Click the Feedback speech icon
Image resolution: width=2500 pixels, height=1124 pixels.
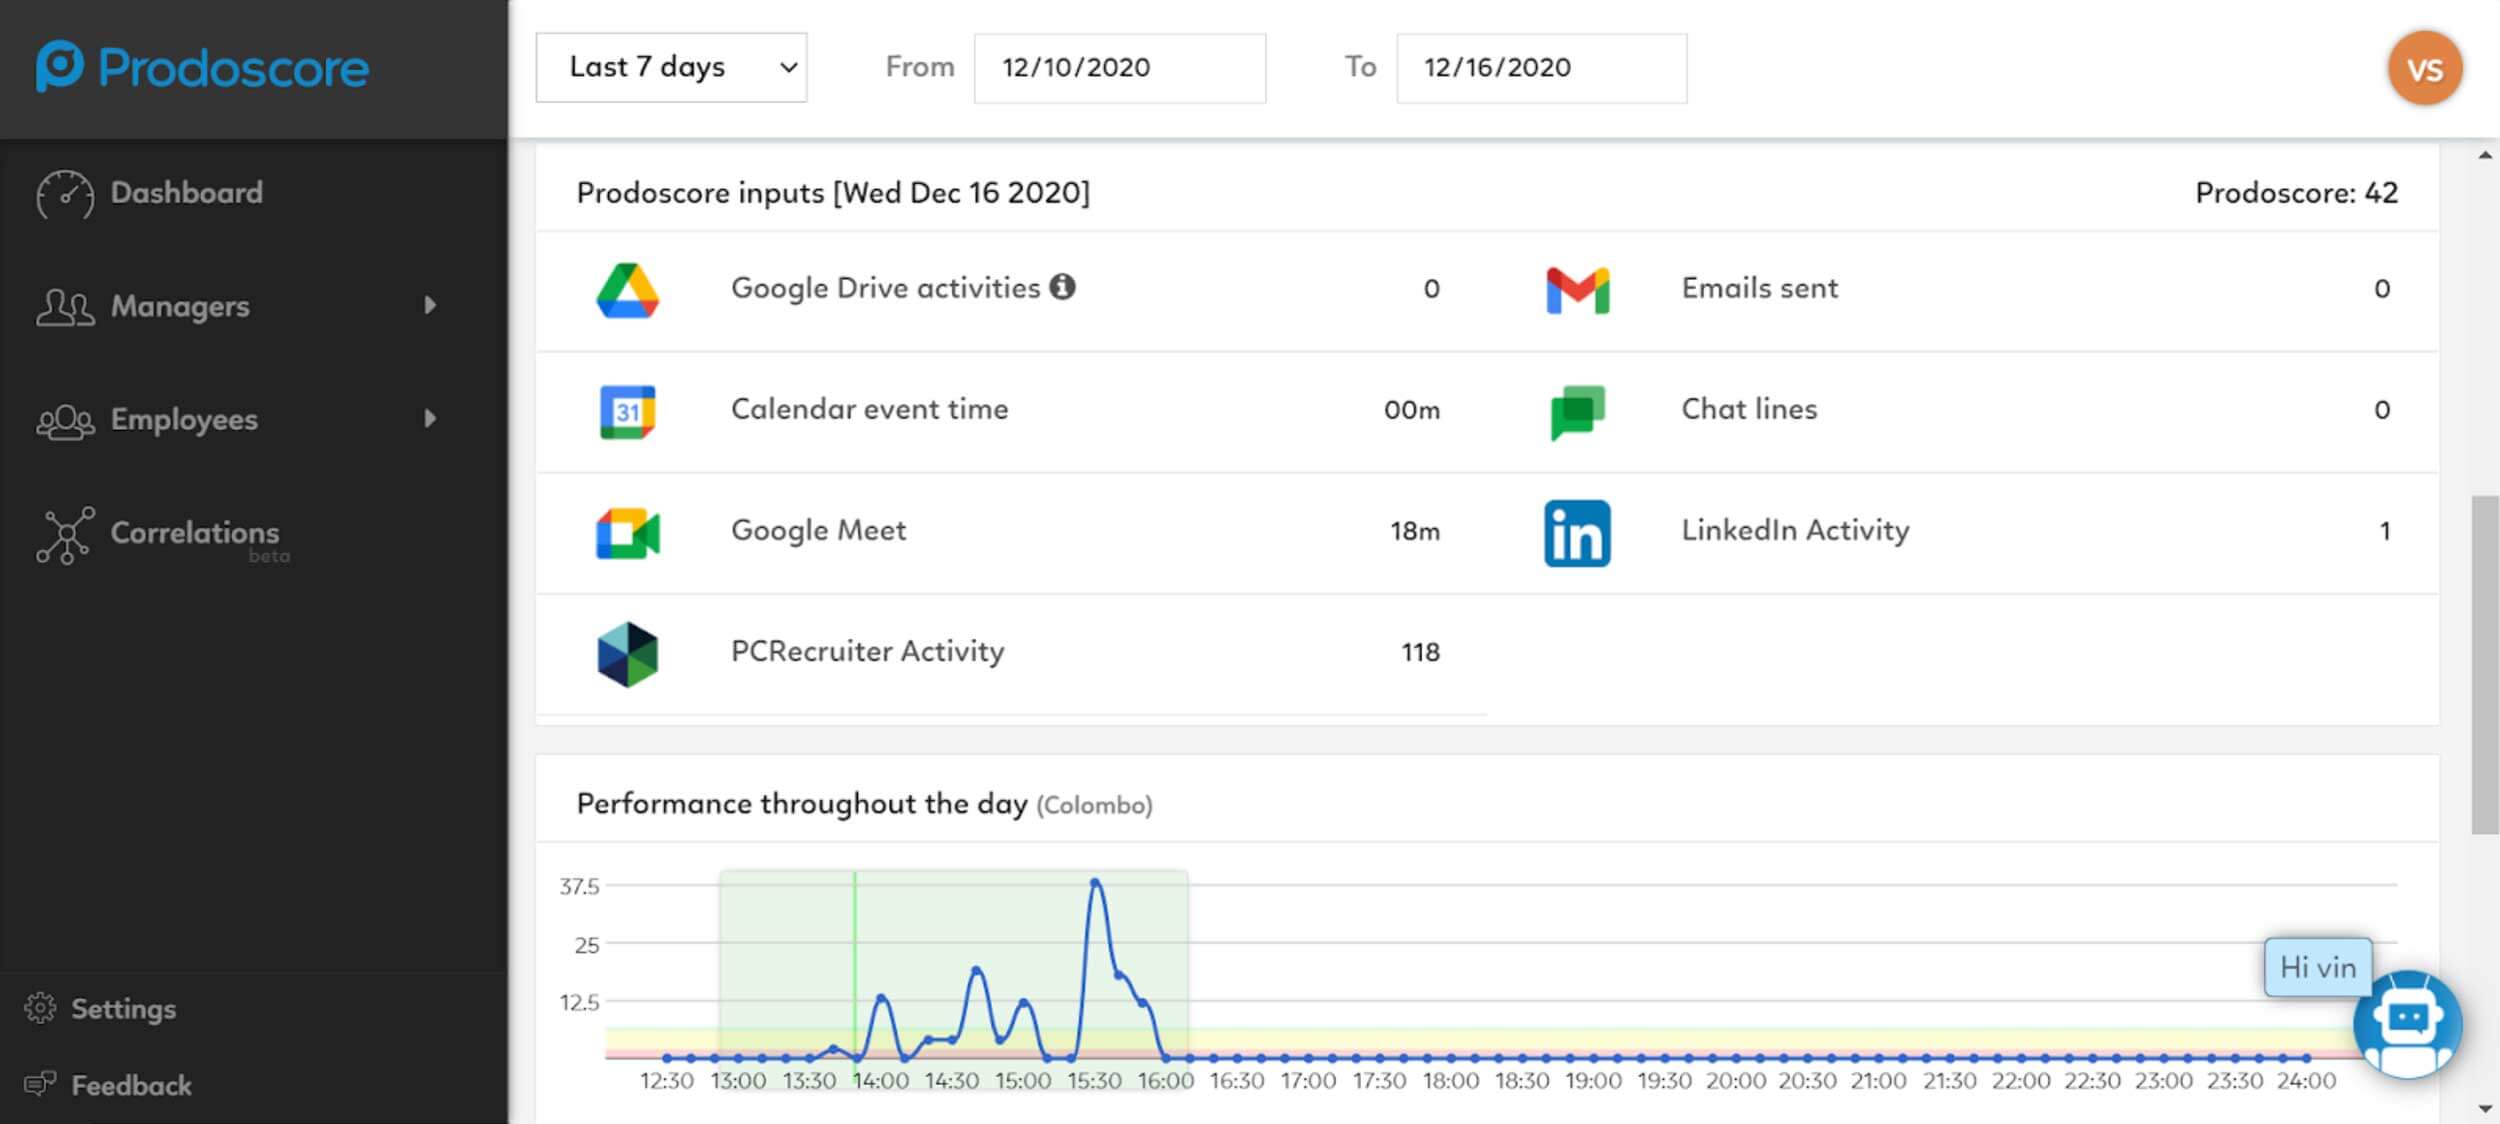point(40,1084)
